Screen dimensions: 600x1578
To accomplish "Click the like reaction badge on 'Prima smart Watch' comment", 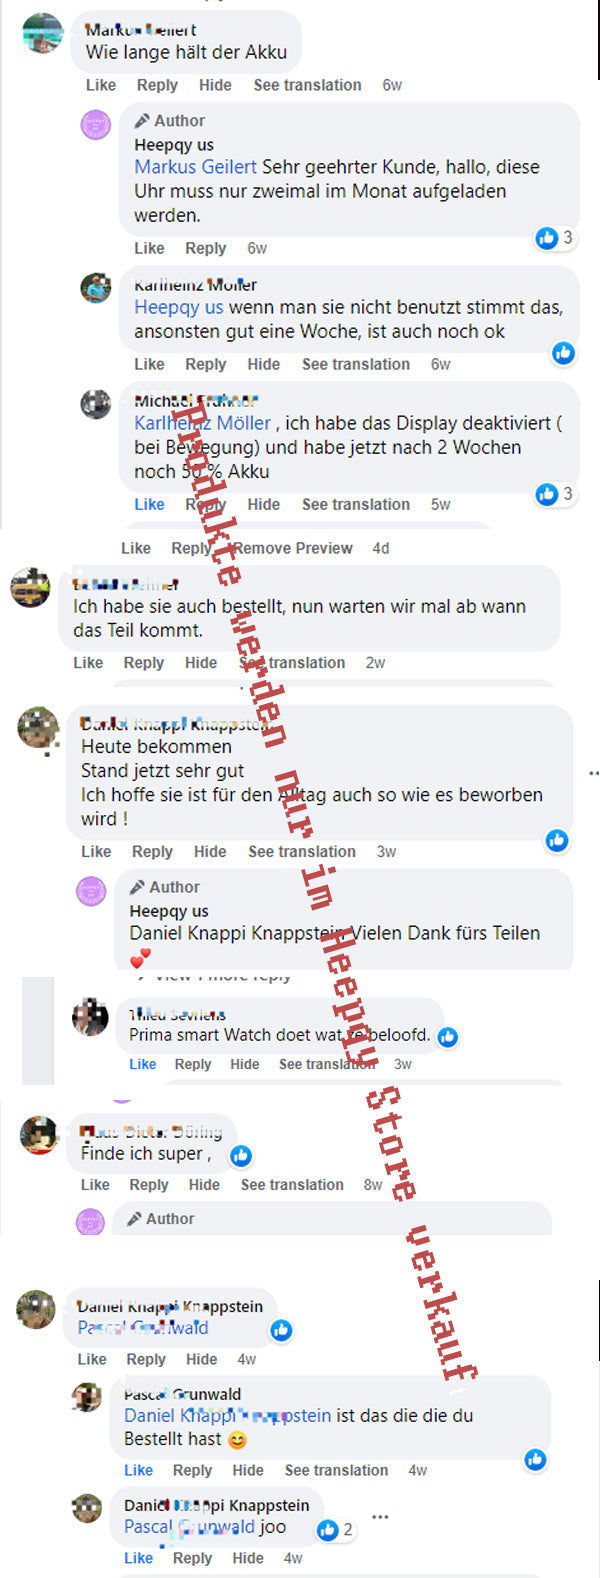I will point(448,1037).
